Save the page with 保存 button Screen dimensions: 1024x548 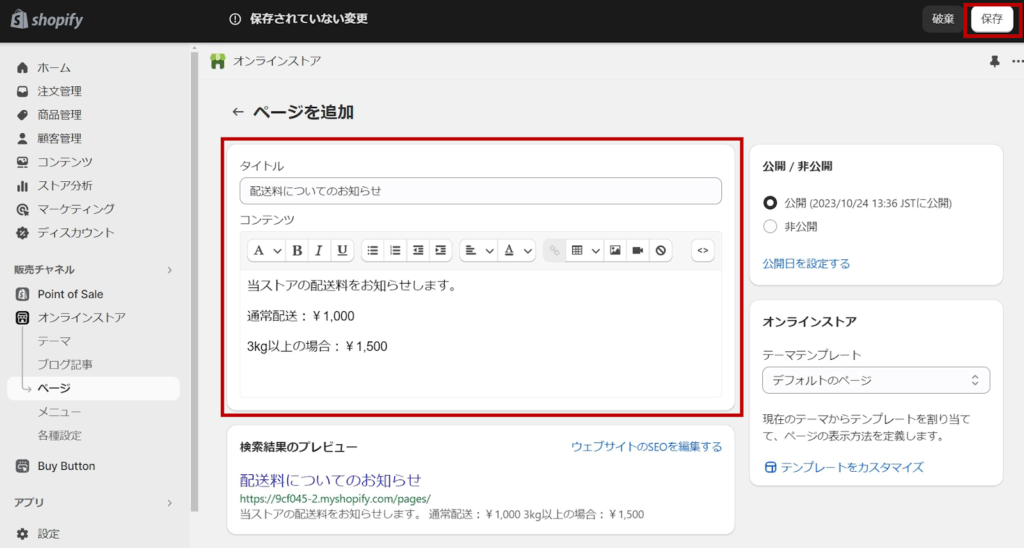991,19
